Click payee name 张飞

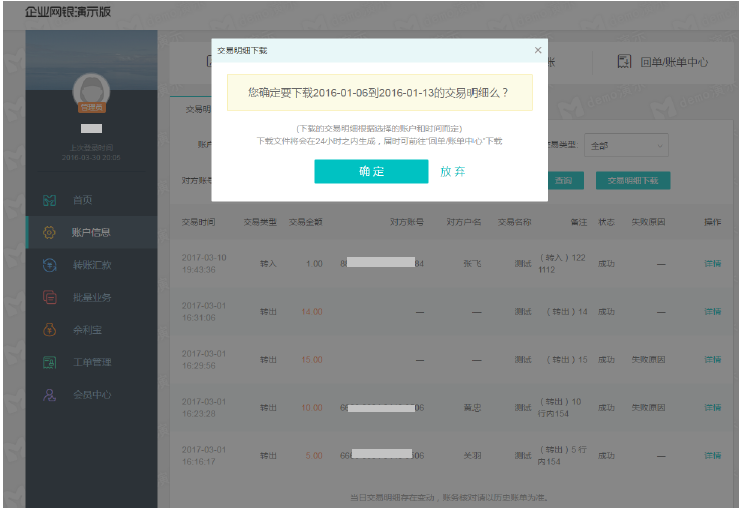(472, 264)
